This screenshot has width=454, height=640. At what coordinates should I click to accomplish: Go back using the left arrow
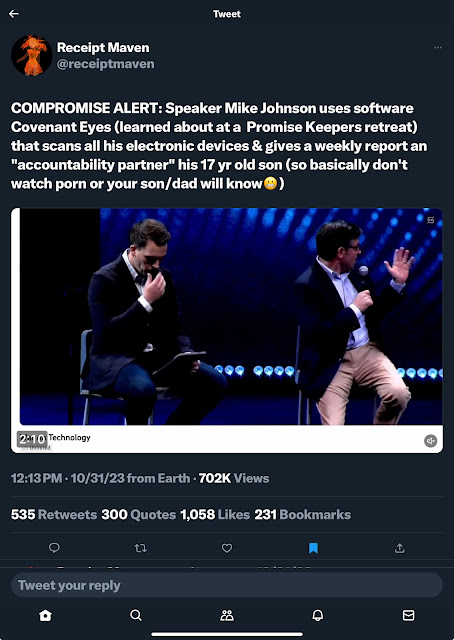point(14,14)
